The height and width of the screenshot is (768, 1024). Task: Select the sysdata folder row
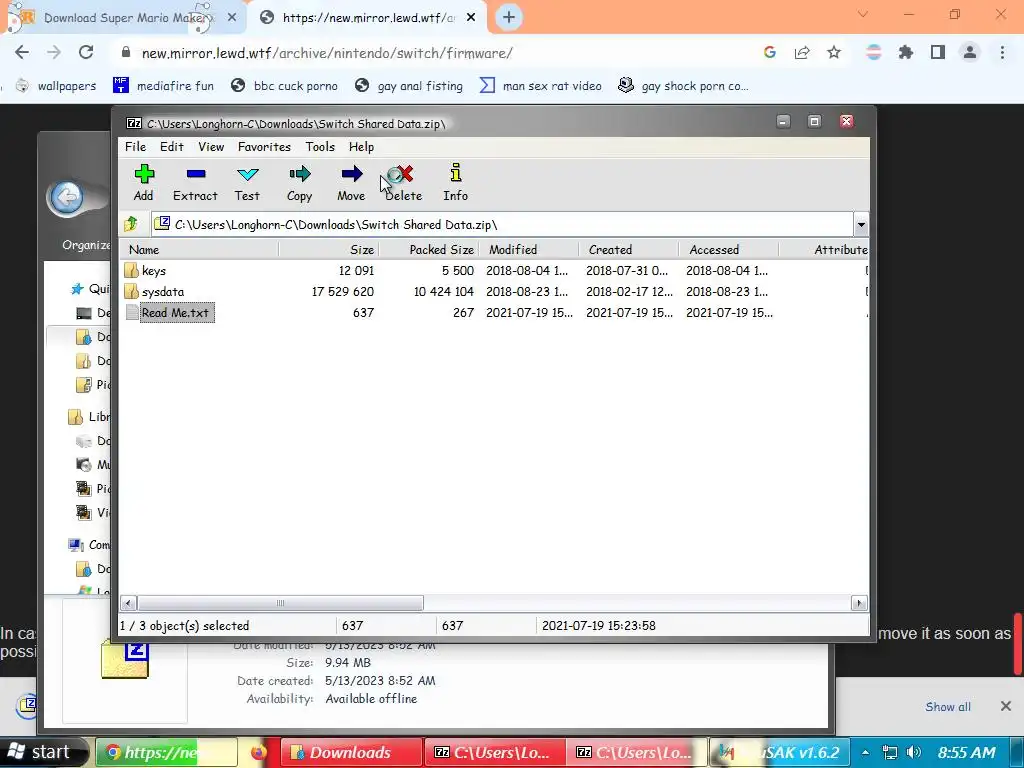click(x=494, y=291)
